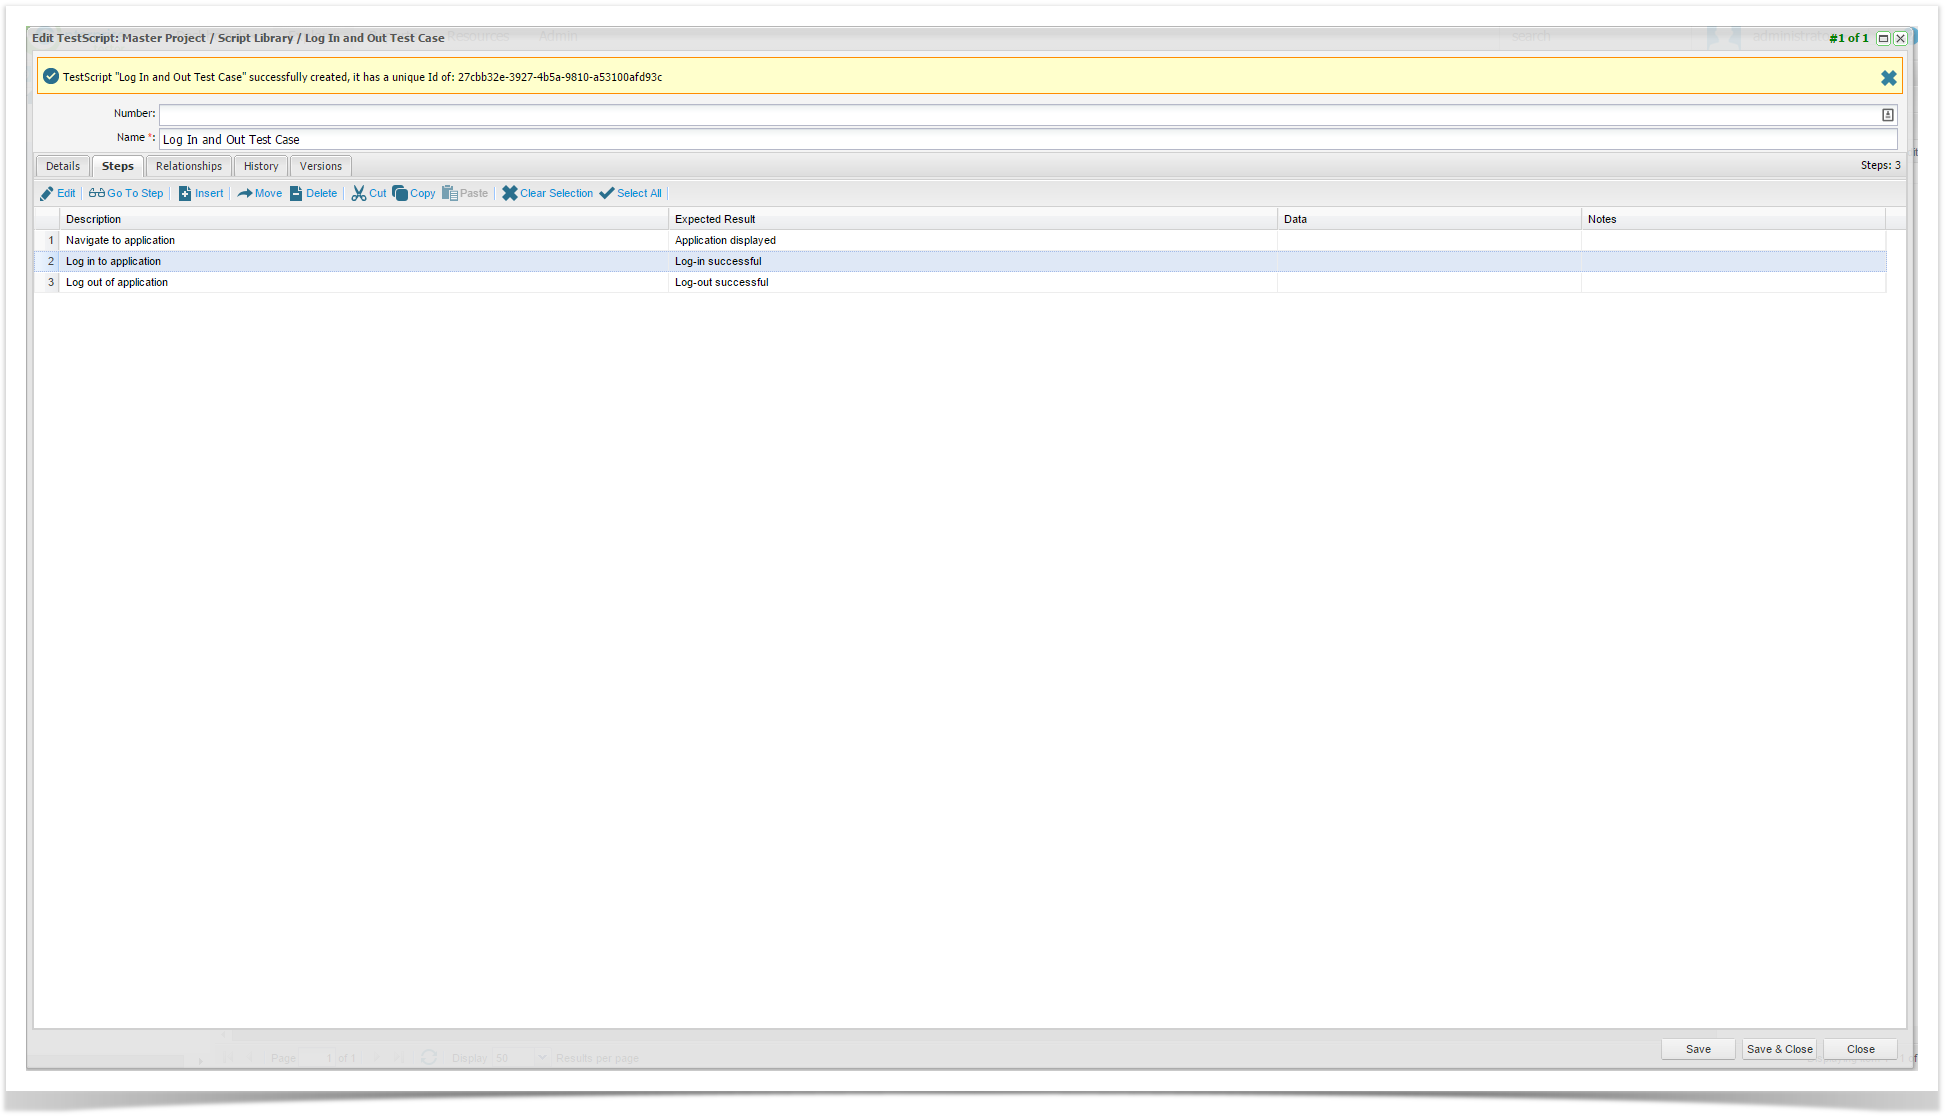The width and height of the screenshot is (1952, 1120).
Task: Click the Save button
Action: pos(1697,1049)
